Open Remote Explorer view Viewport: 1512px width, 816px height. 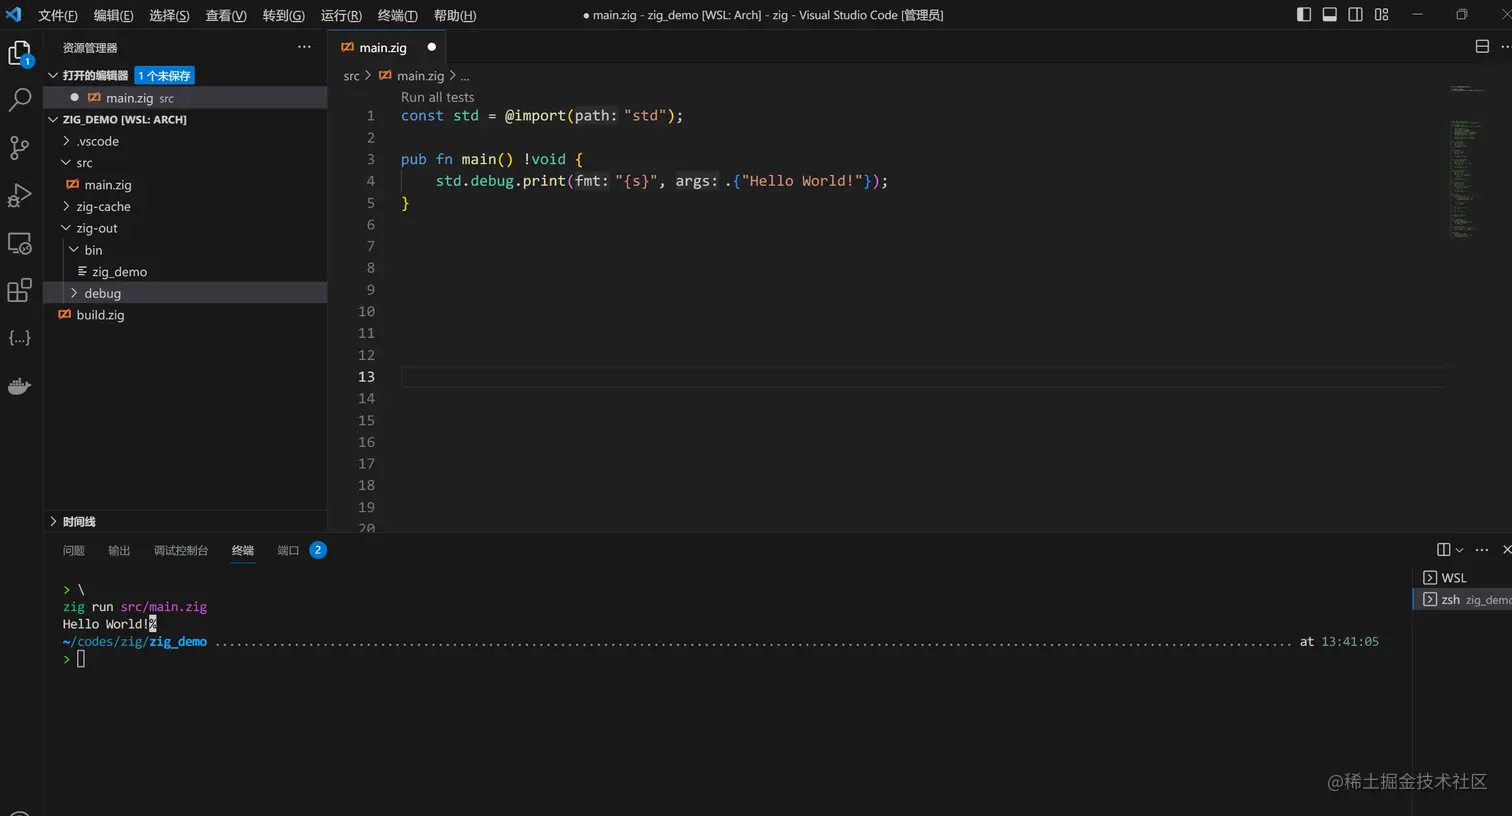(20, 243)
